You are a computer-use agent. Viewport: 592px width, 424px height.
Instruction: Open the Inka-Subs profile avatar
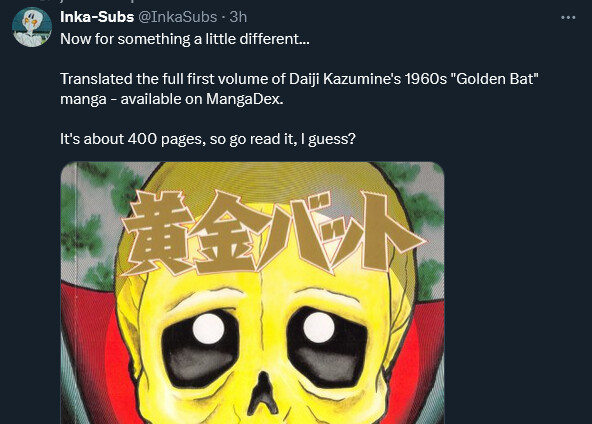[32, 27]
